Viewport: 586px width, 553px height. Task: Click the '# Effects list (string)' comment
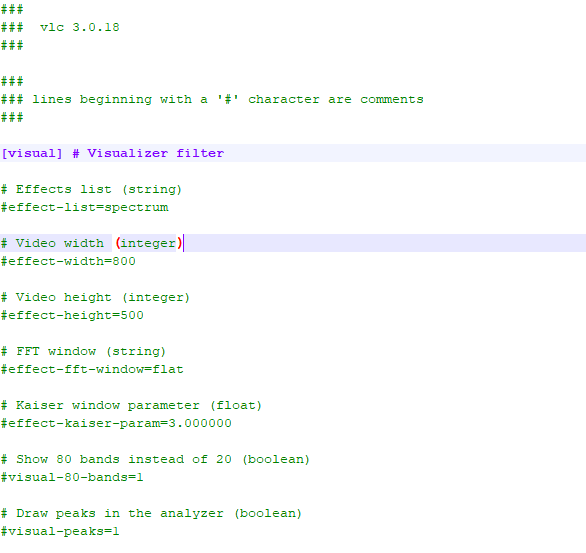pos(92,189)
